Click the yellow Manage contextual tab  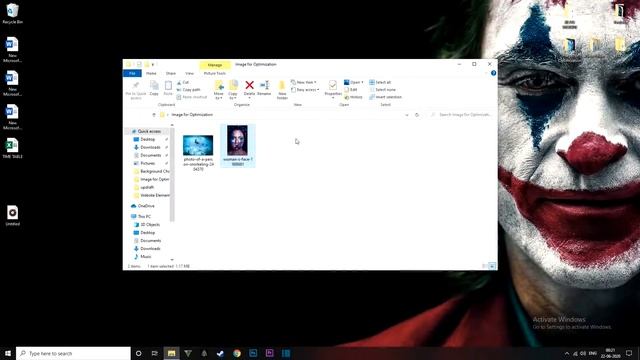click(x=215, y=65)
